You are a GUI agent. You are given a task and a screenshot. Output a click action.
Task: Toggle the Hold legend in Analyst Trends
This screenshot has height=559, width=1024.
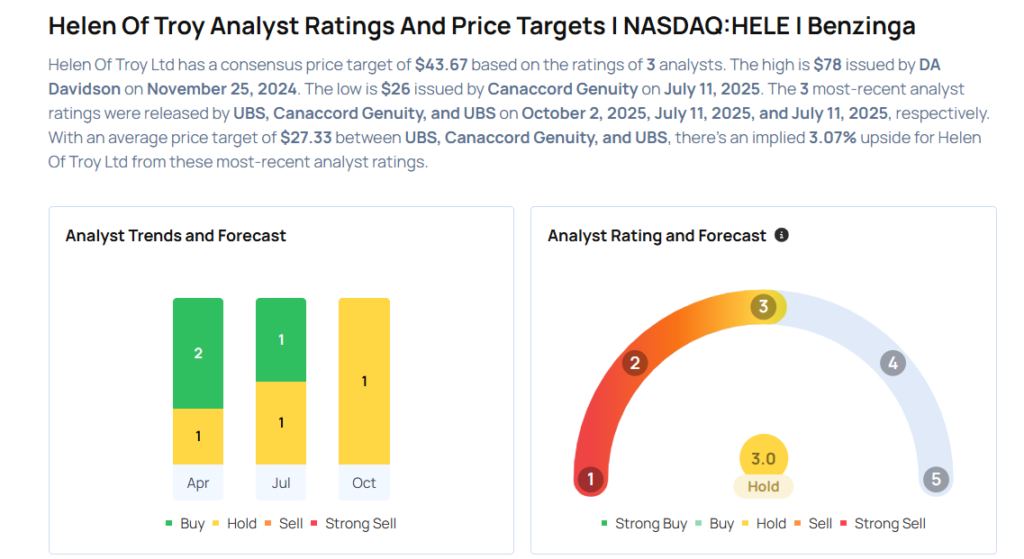(234, 523)
